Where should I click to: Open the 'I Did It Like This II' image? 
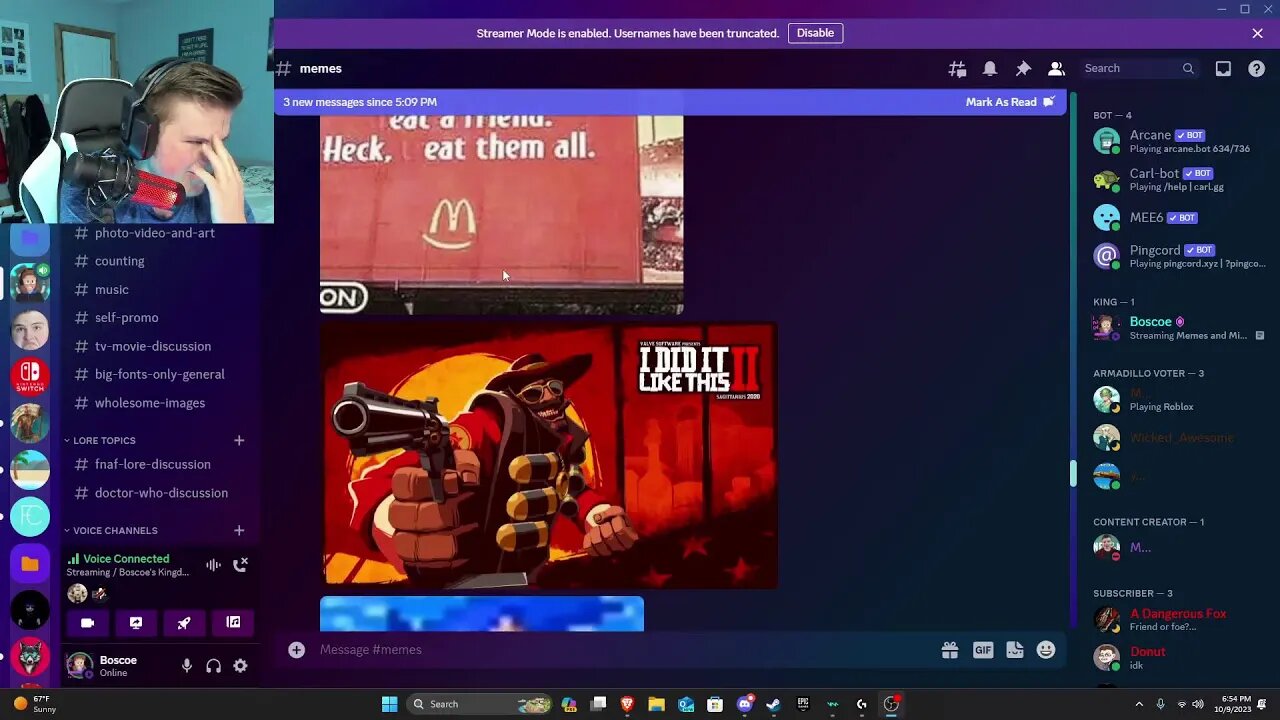click(548, 455)
